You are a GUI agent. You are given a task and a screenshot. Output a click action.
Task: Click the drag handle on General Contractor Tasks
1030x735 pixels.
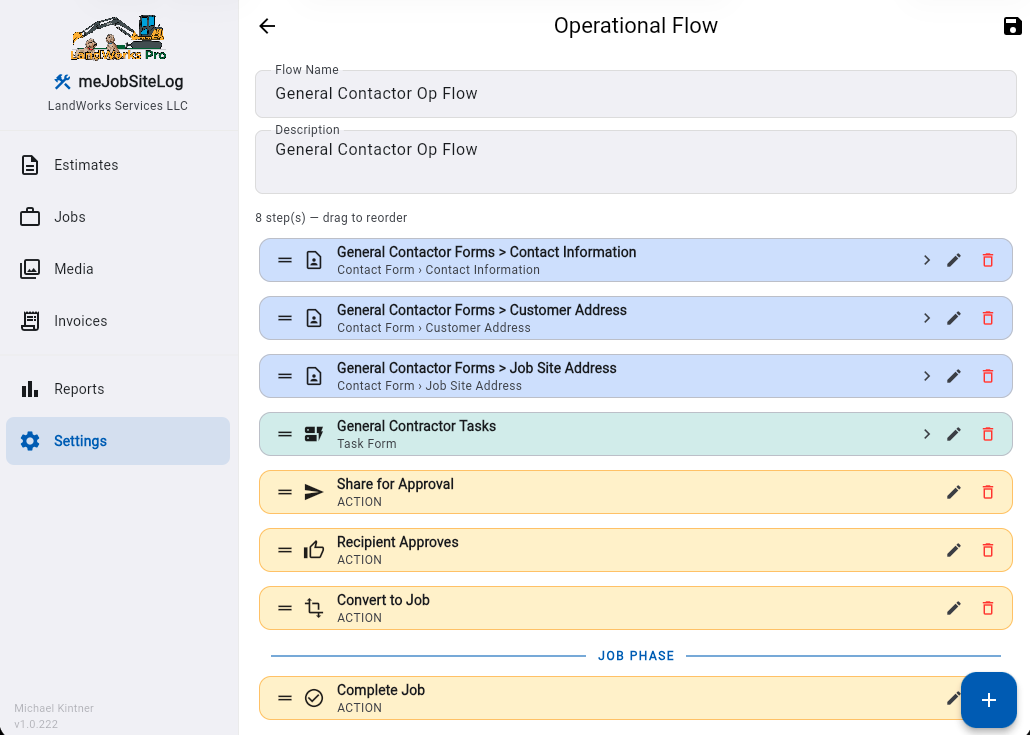click(x=284, y=434)
